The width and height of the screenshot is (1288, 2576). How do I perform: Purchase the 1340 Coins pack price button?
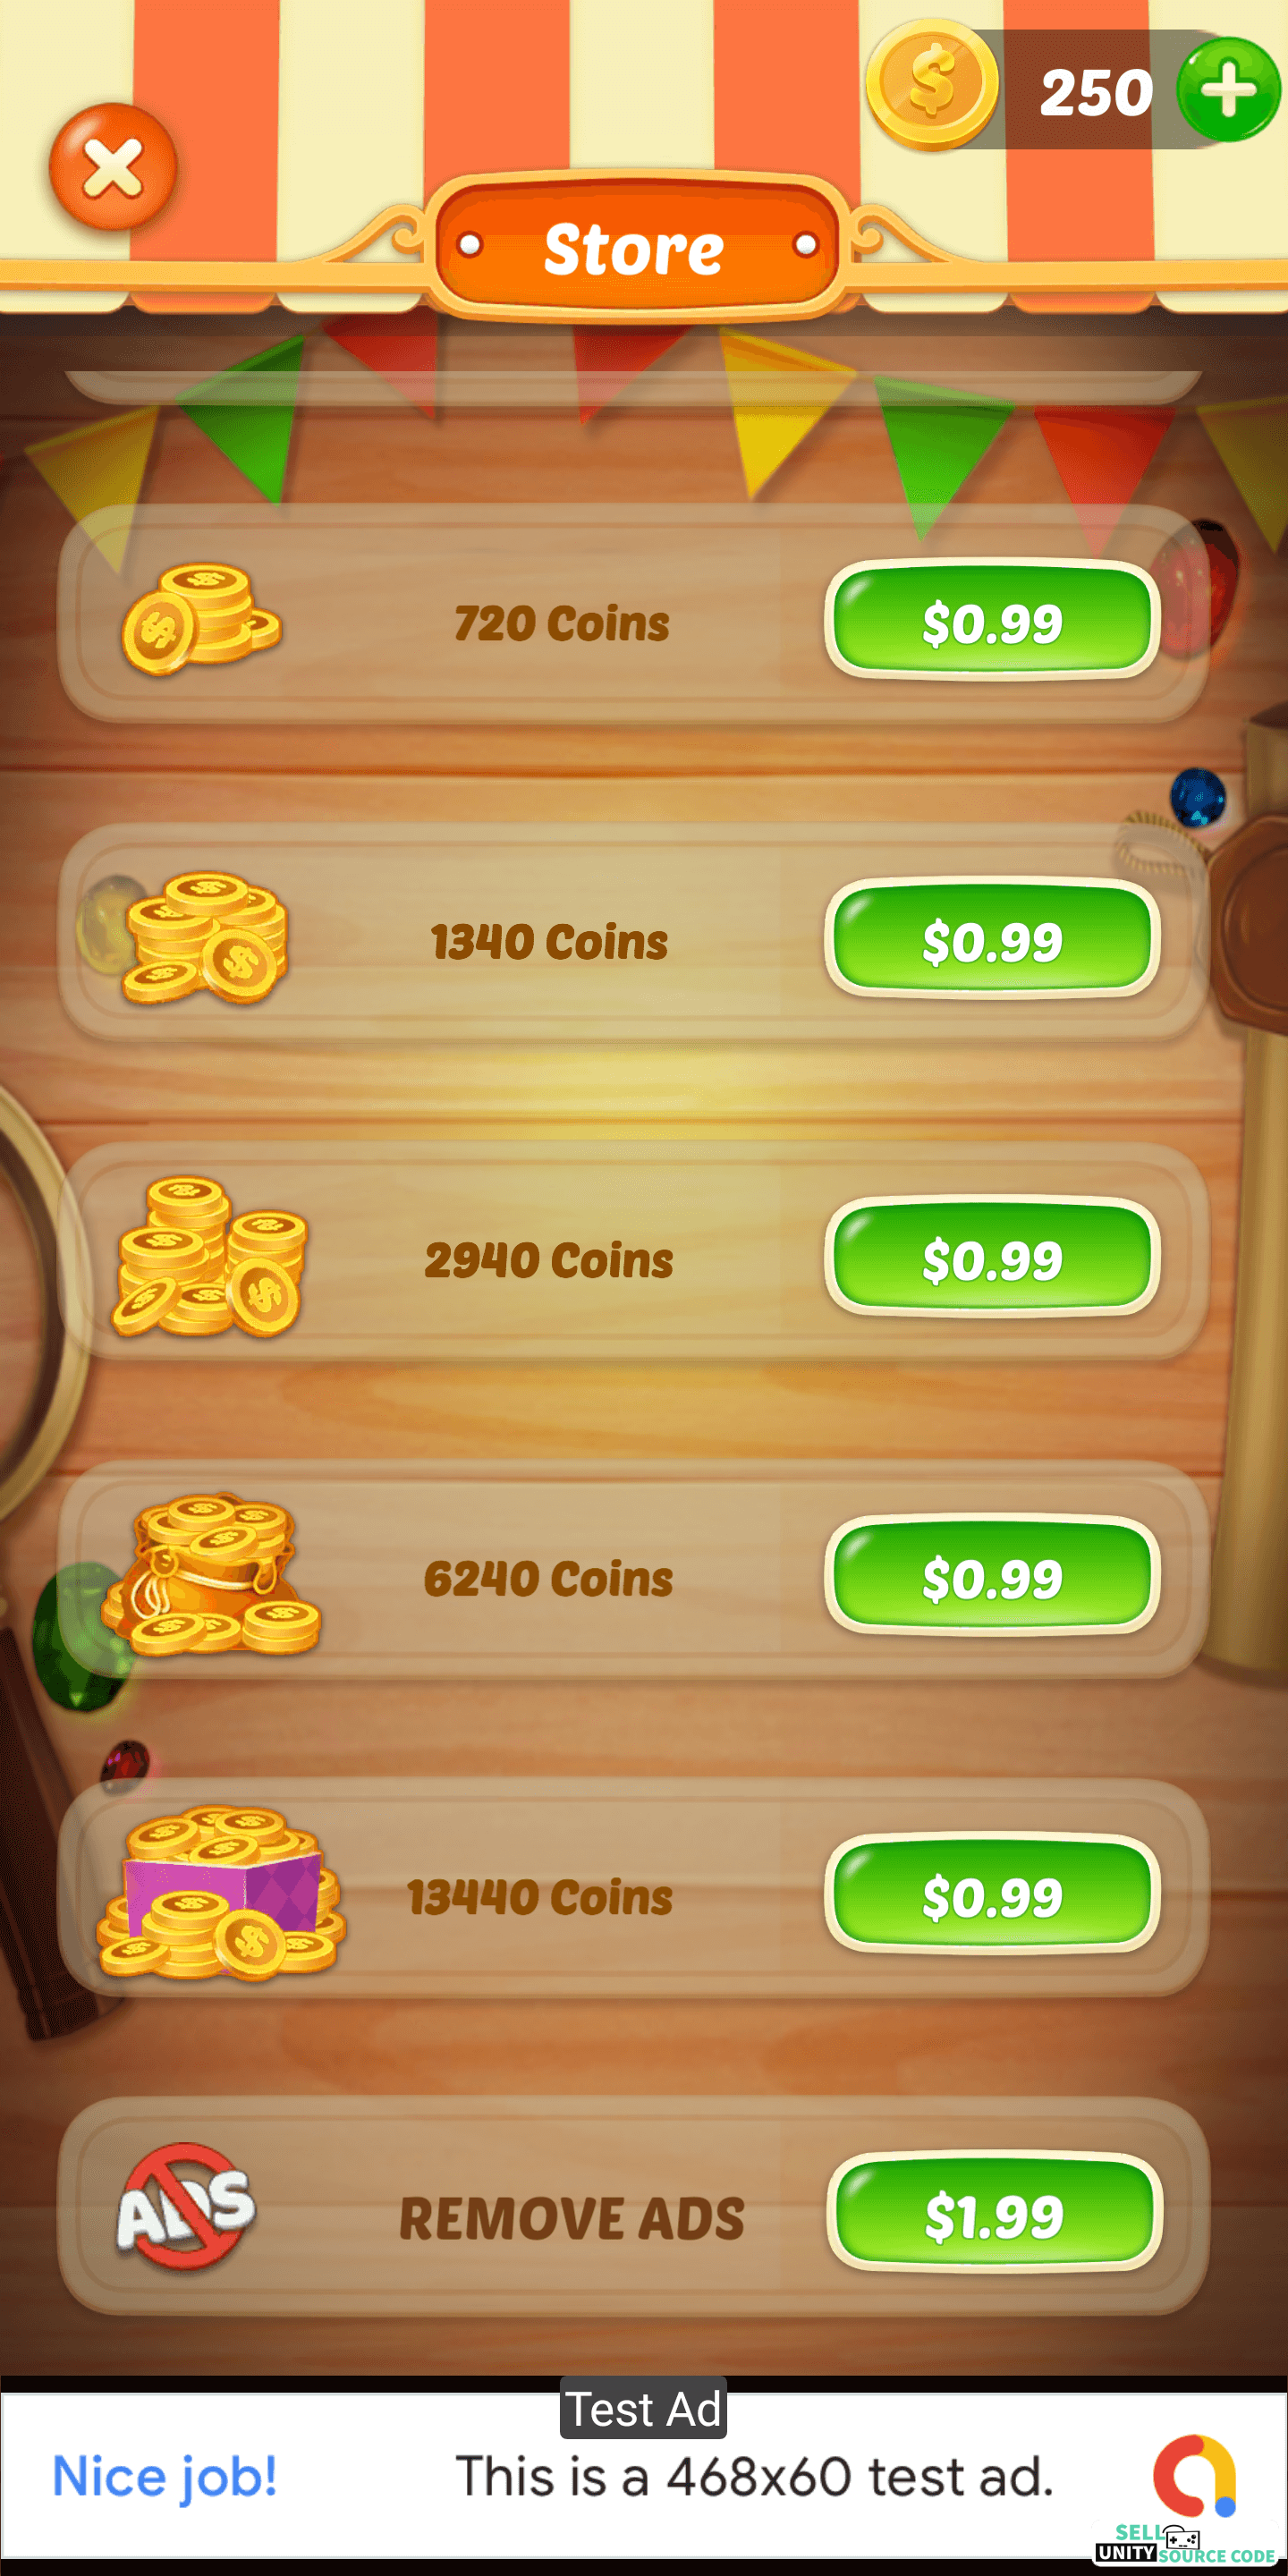(x=992, y=939)
